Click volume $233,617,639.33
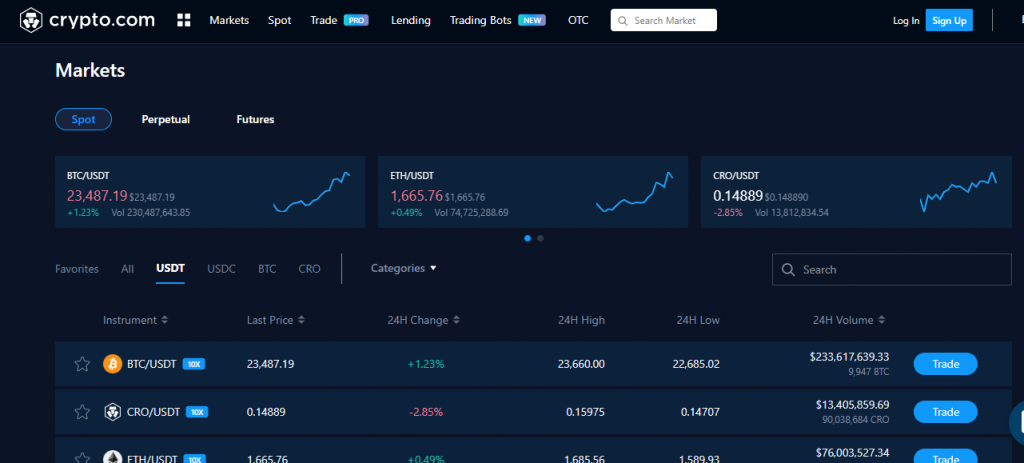The height and width of the screenshot is (463, 1024). click(x=849, y=357)
